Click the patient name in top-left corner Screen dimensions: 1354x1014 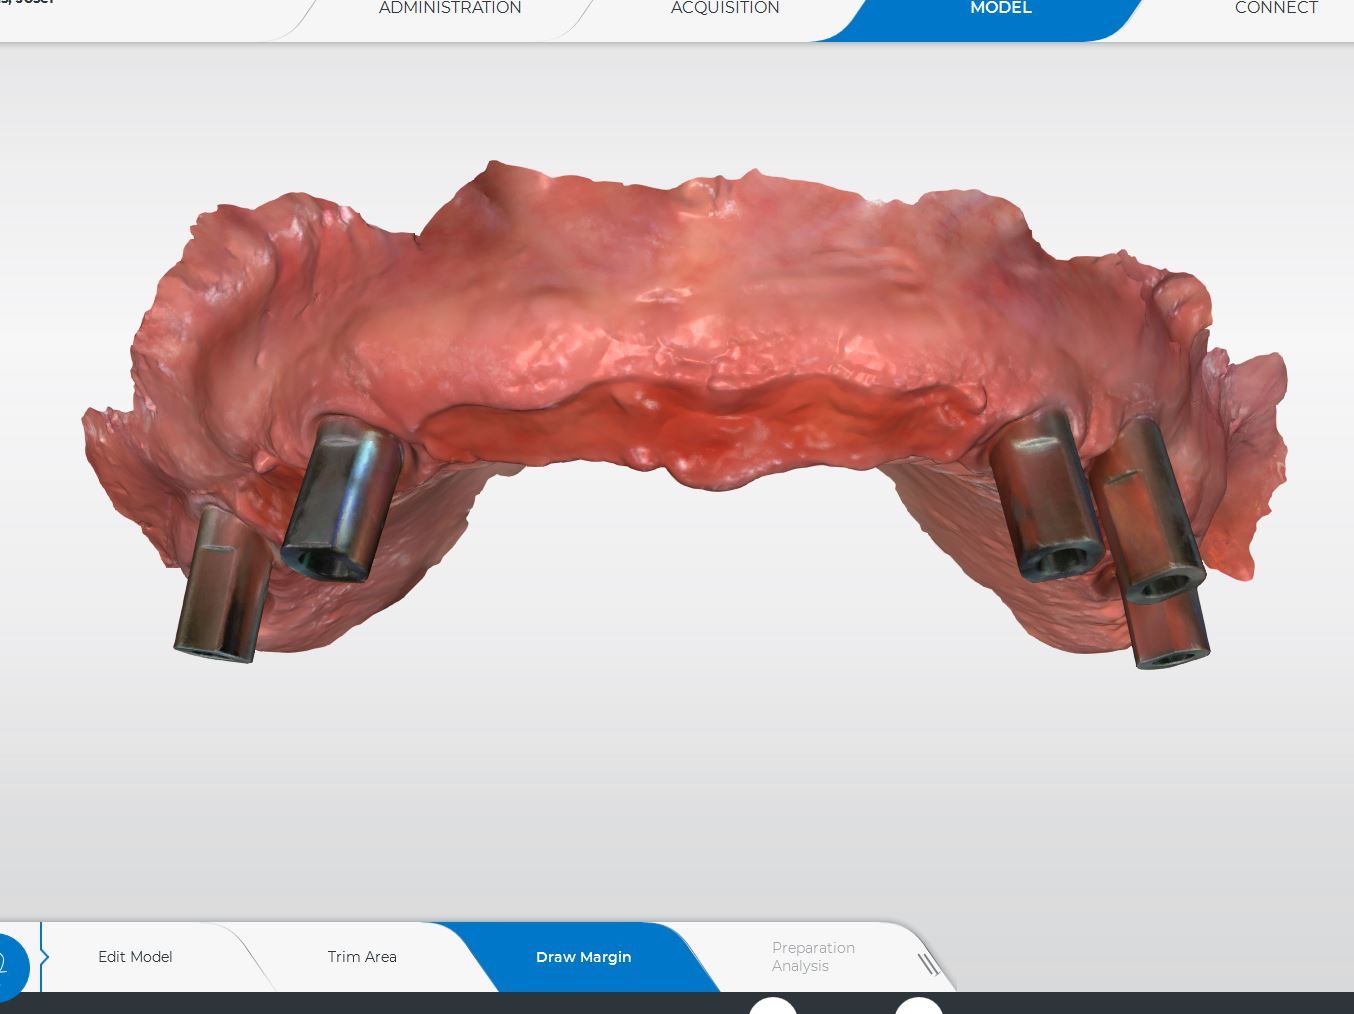(27, 3)
